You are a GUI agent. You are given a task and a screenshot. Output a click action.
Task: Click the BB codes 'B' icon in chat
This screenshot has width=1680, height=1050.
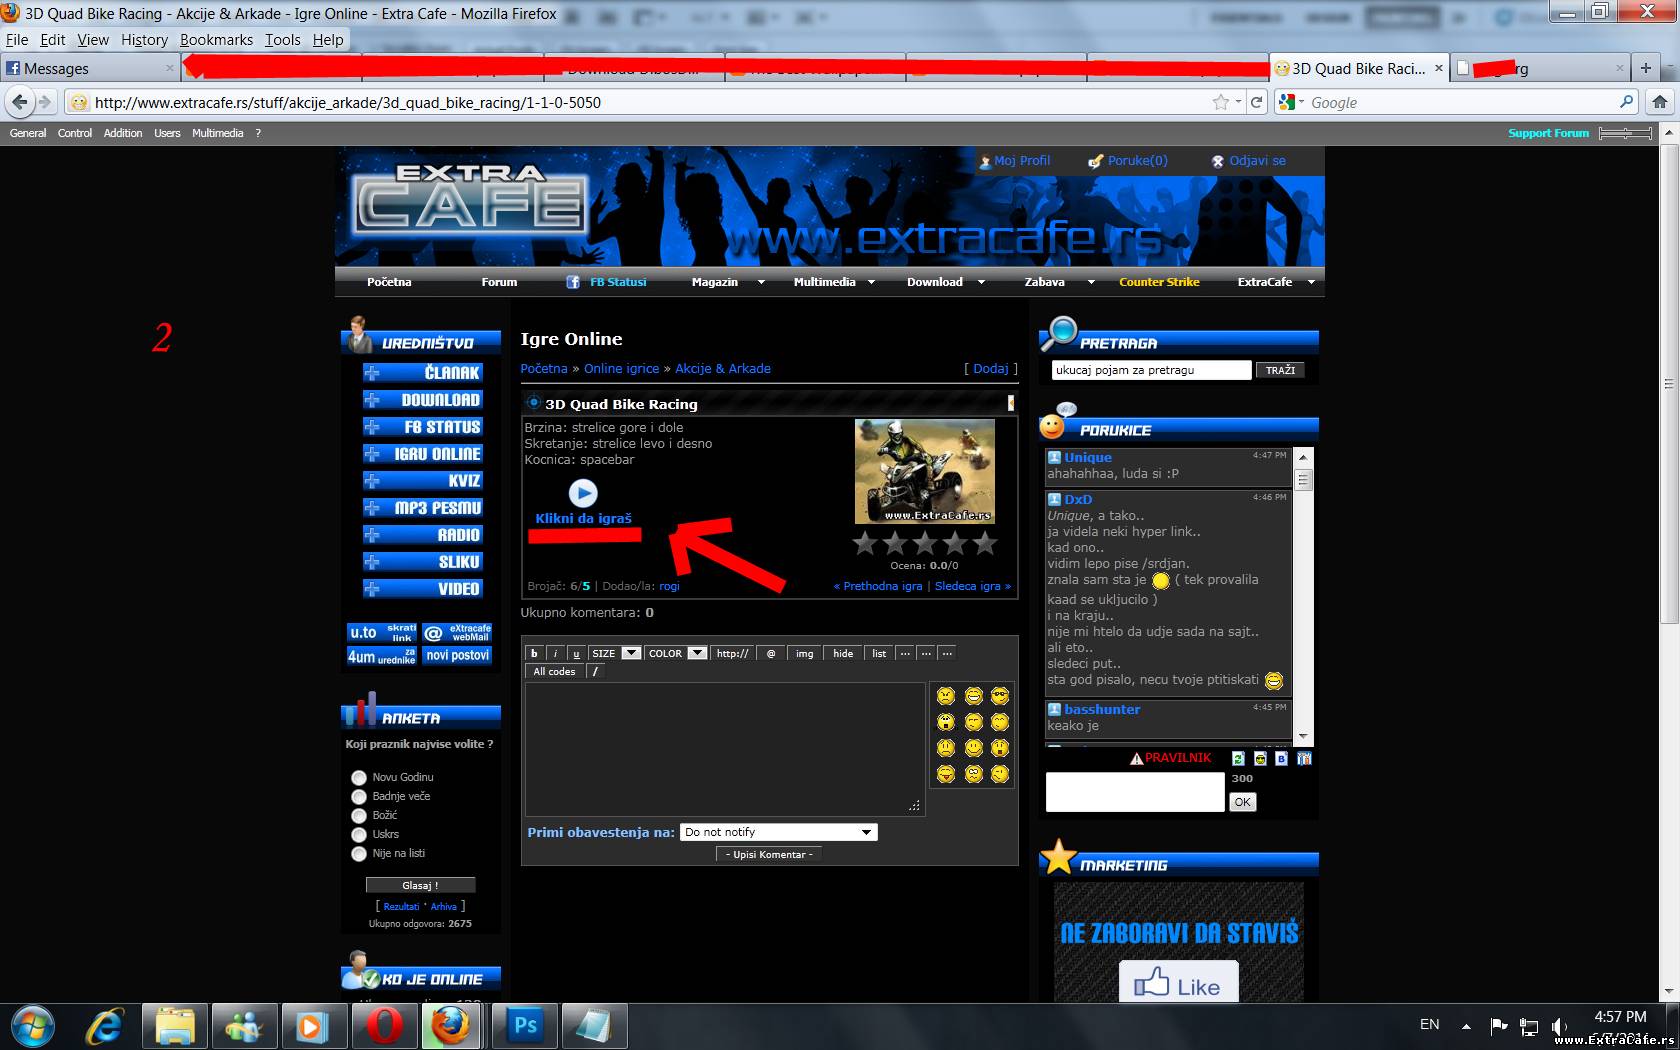point(1282,758)
